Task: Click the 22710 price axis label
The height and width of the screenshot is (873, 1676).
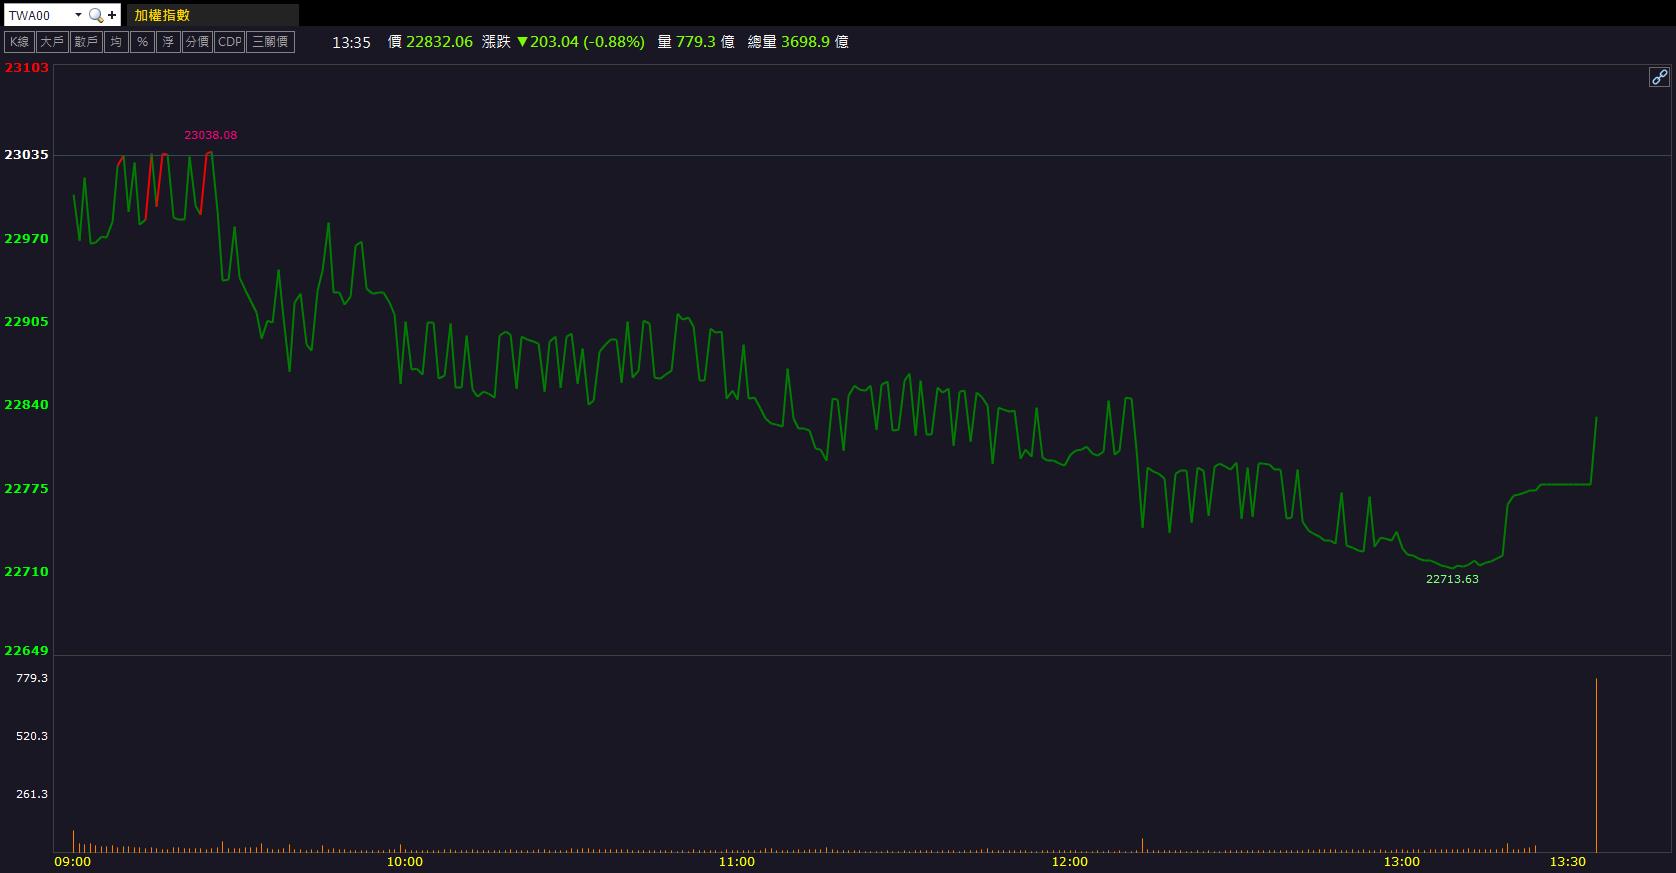Action: (27, 572)
